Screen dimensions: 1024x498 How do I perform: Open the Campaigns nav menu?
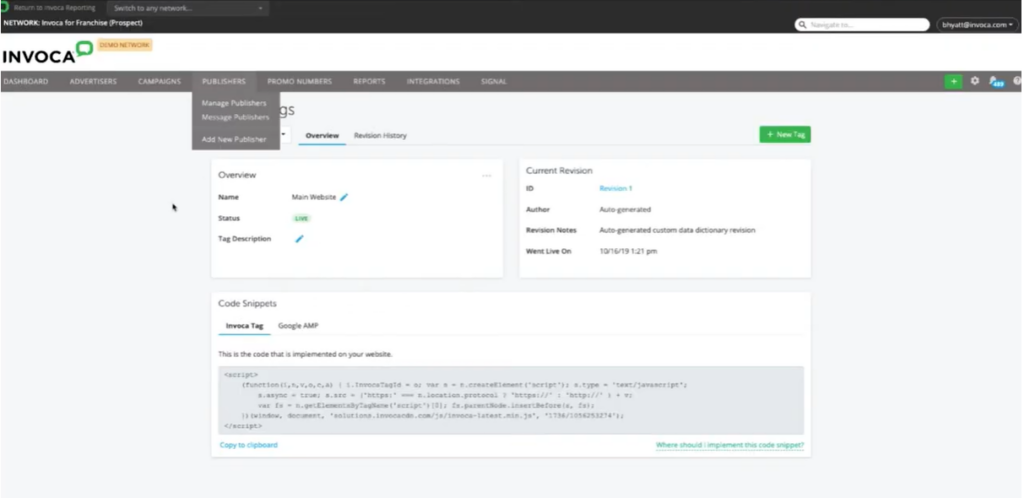tap(159, 82)
